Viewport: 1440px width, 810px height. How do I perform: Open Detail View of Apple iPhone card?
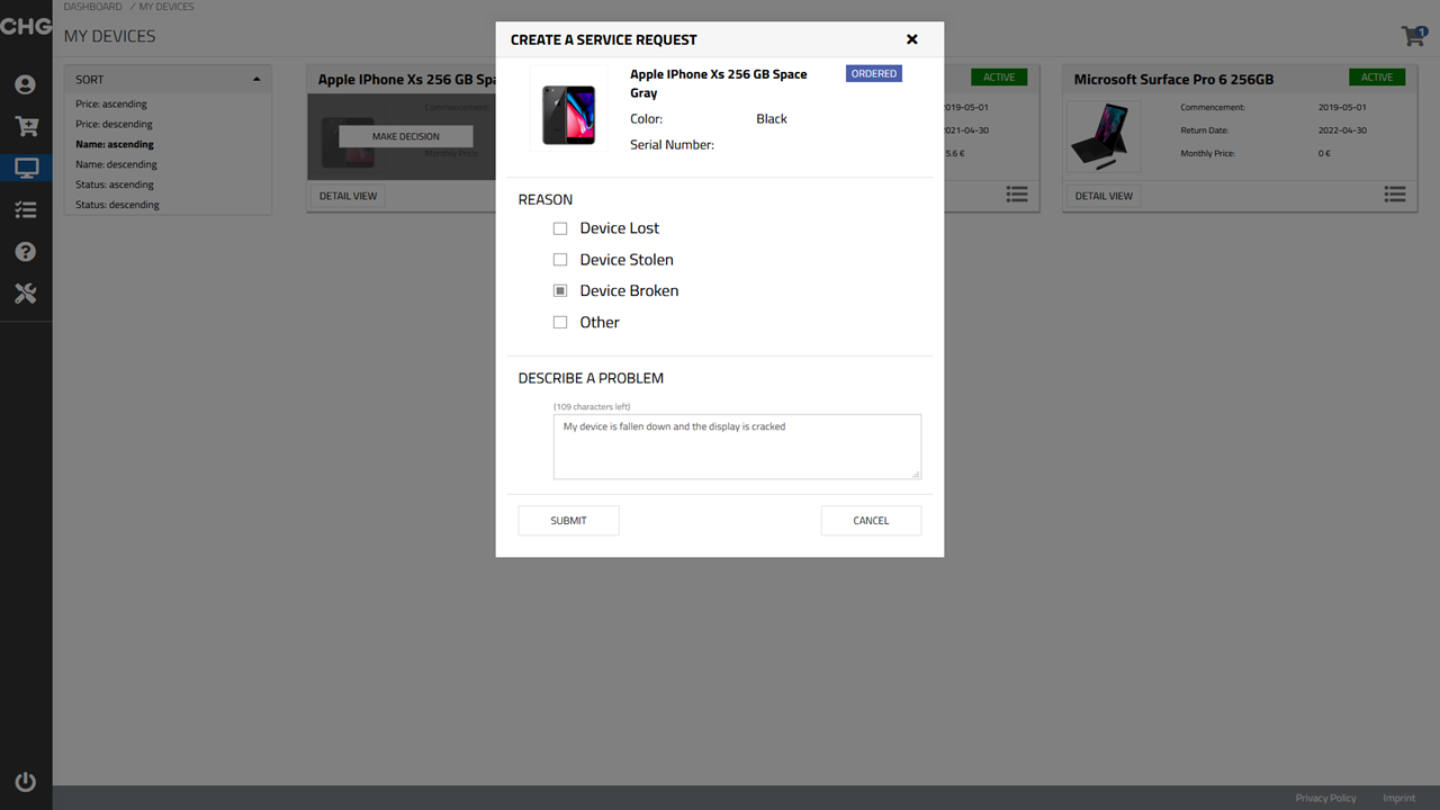coord(348,196)
